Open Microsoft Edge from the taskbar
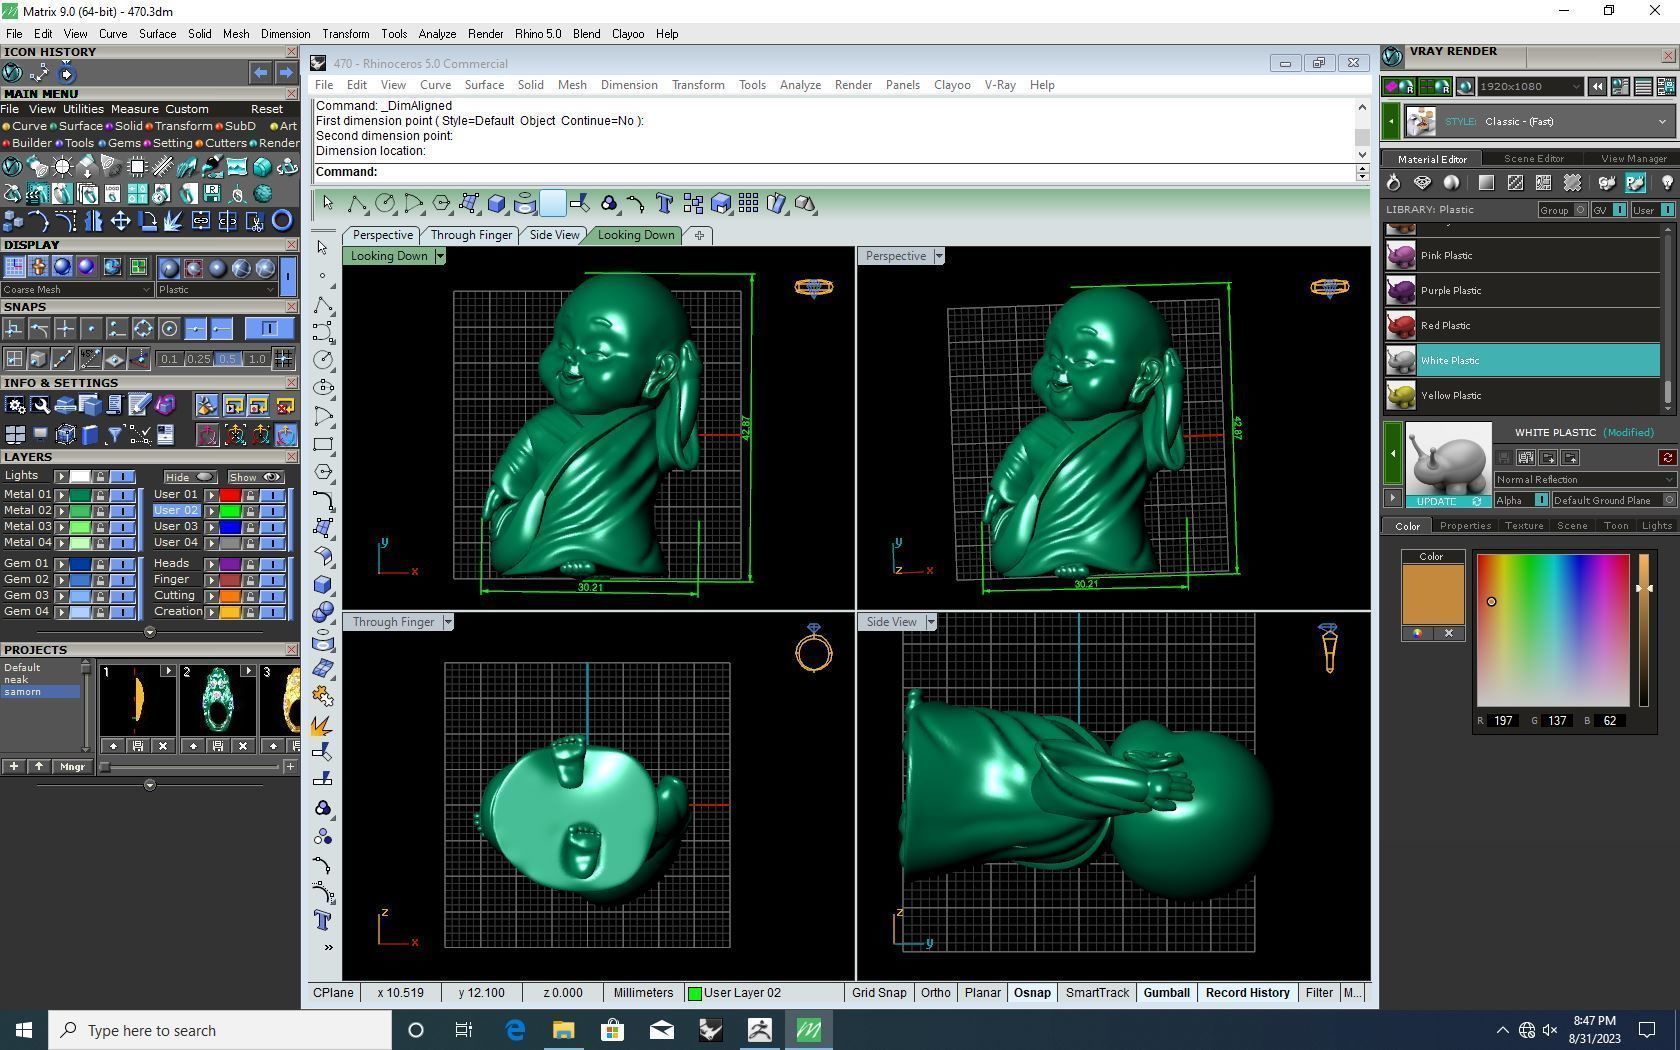Viewport: 1680px width, 1050px height. coord(514,1030)
